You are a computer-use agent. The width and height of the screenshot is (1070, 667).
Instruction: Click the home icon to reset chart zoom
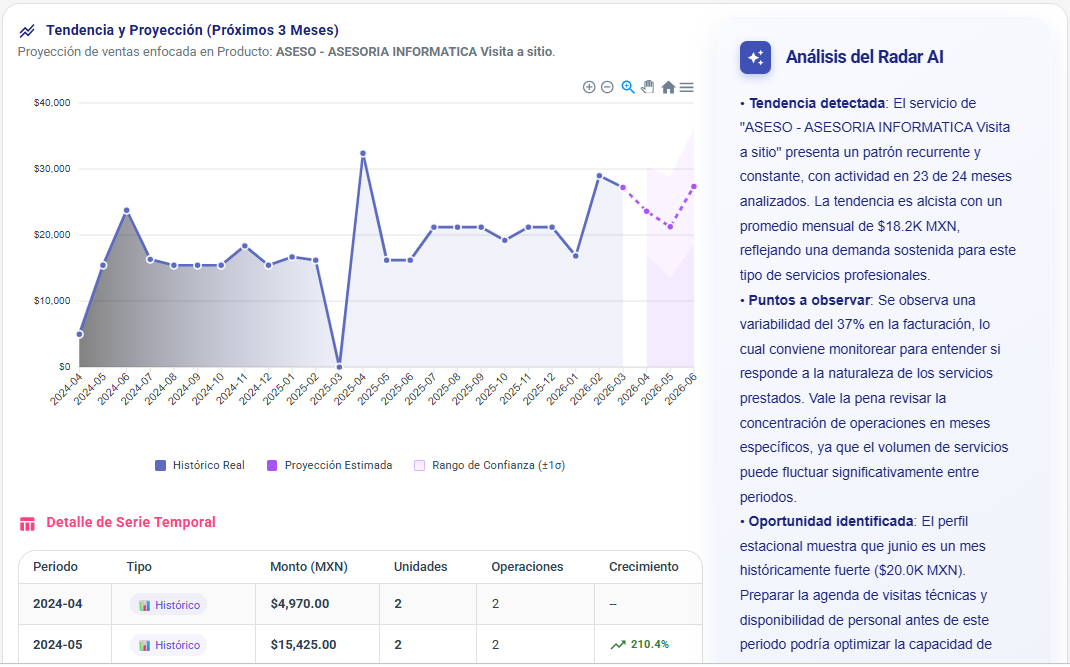coord(667,87)
